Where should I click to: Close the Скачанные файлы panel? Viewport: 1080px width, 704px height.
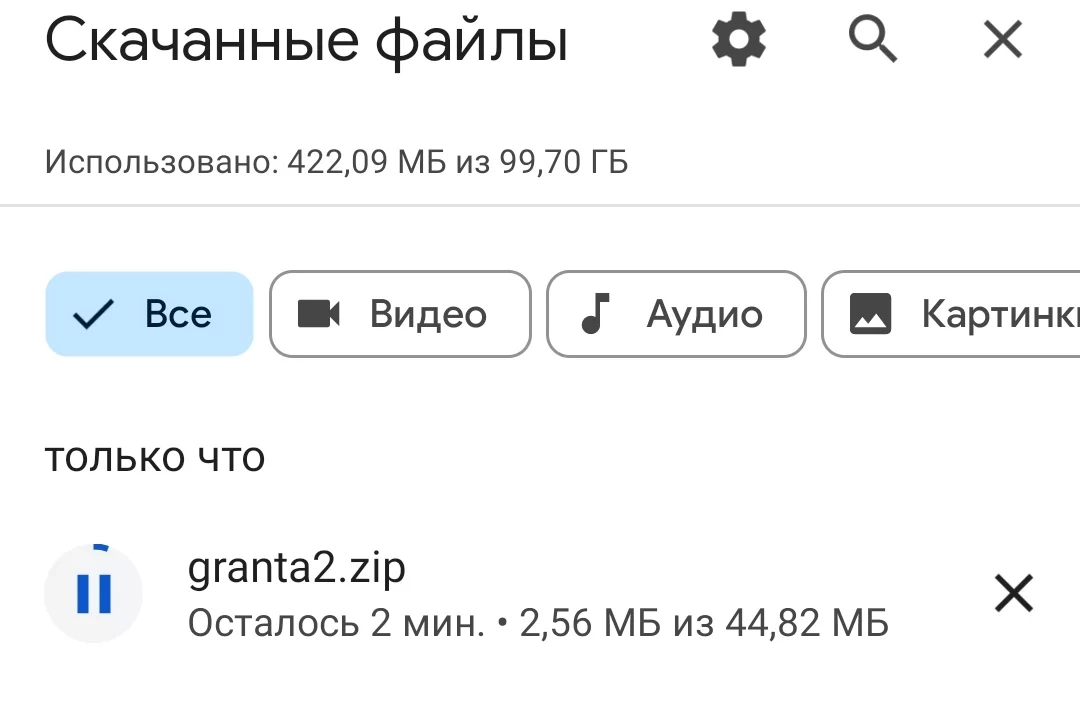(x=1002, y=41)
